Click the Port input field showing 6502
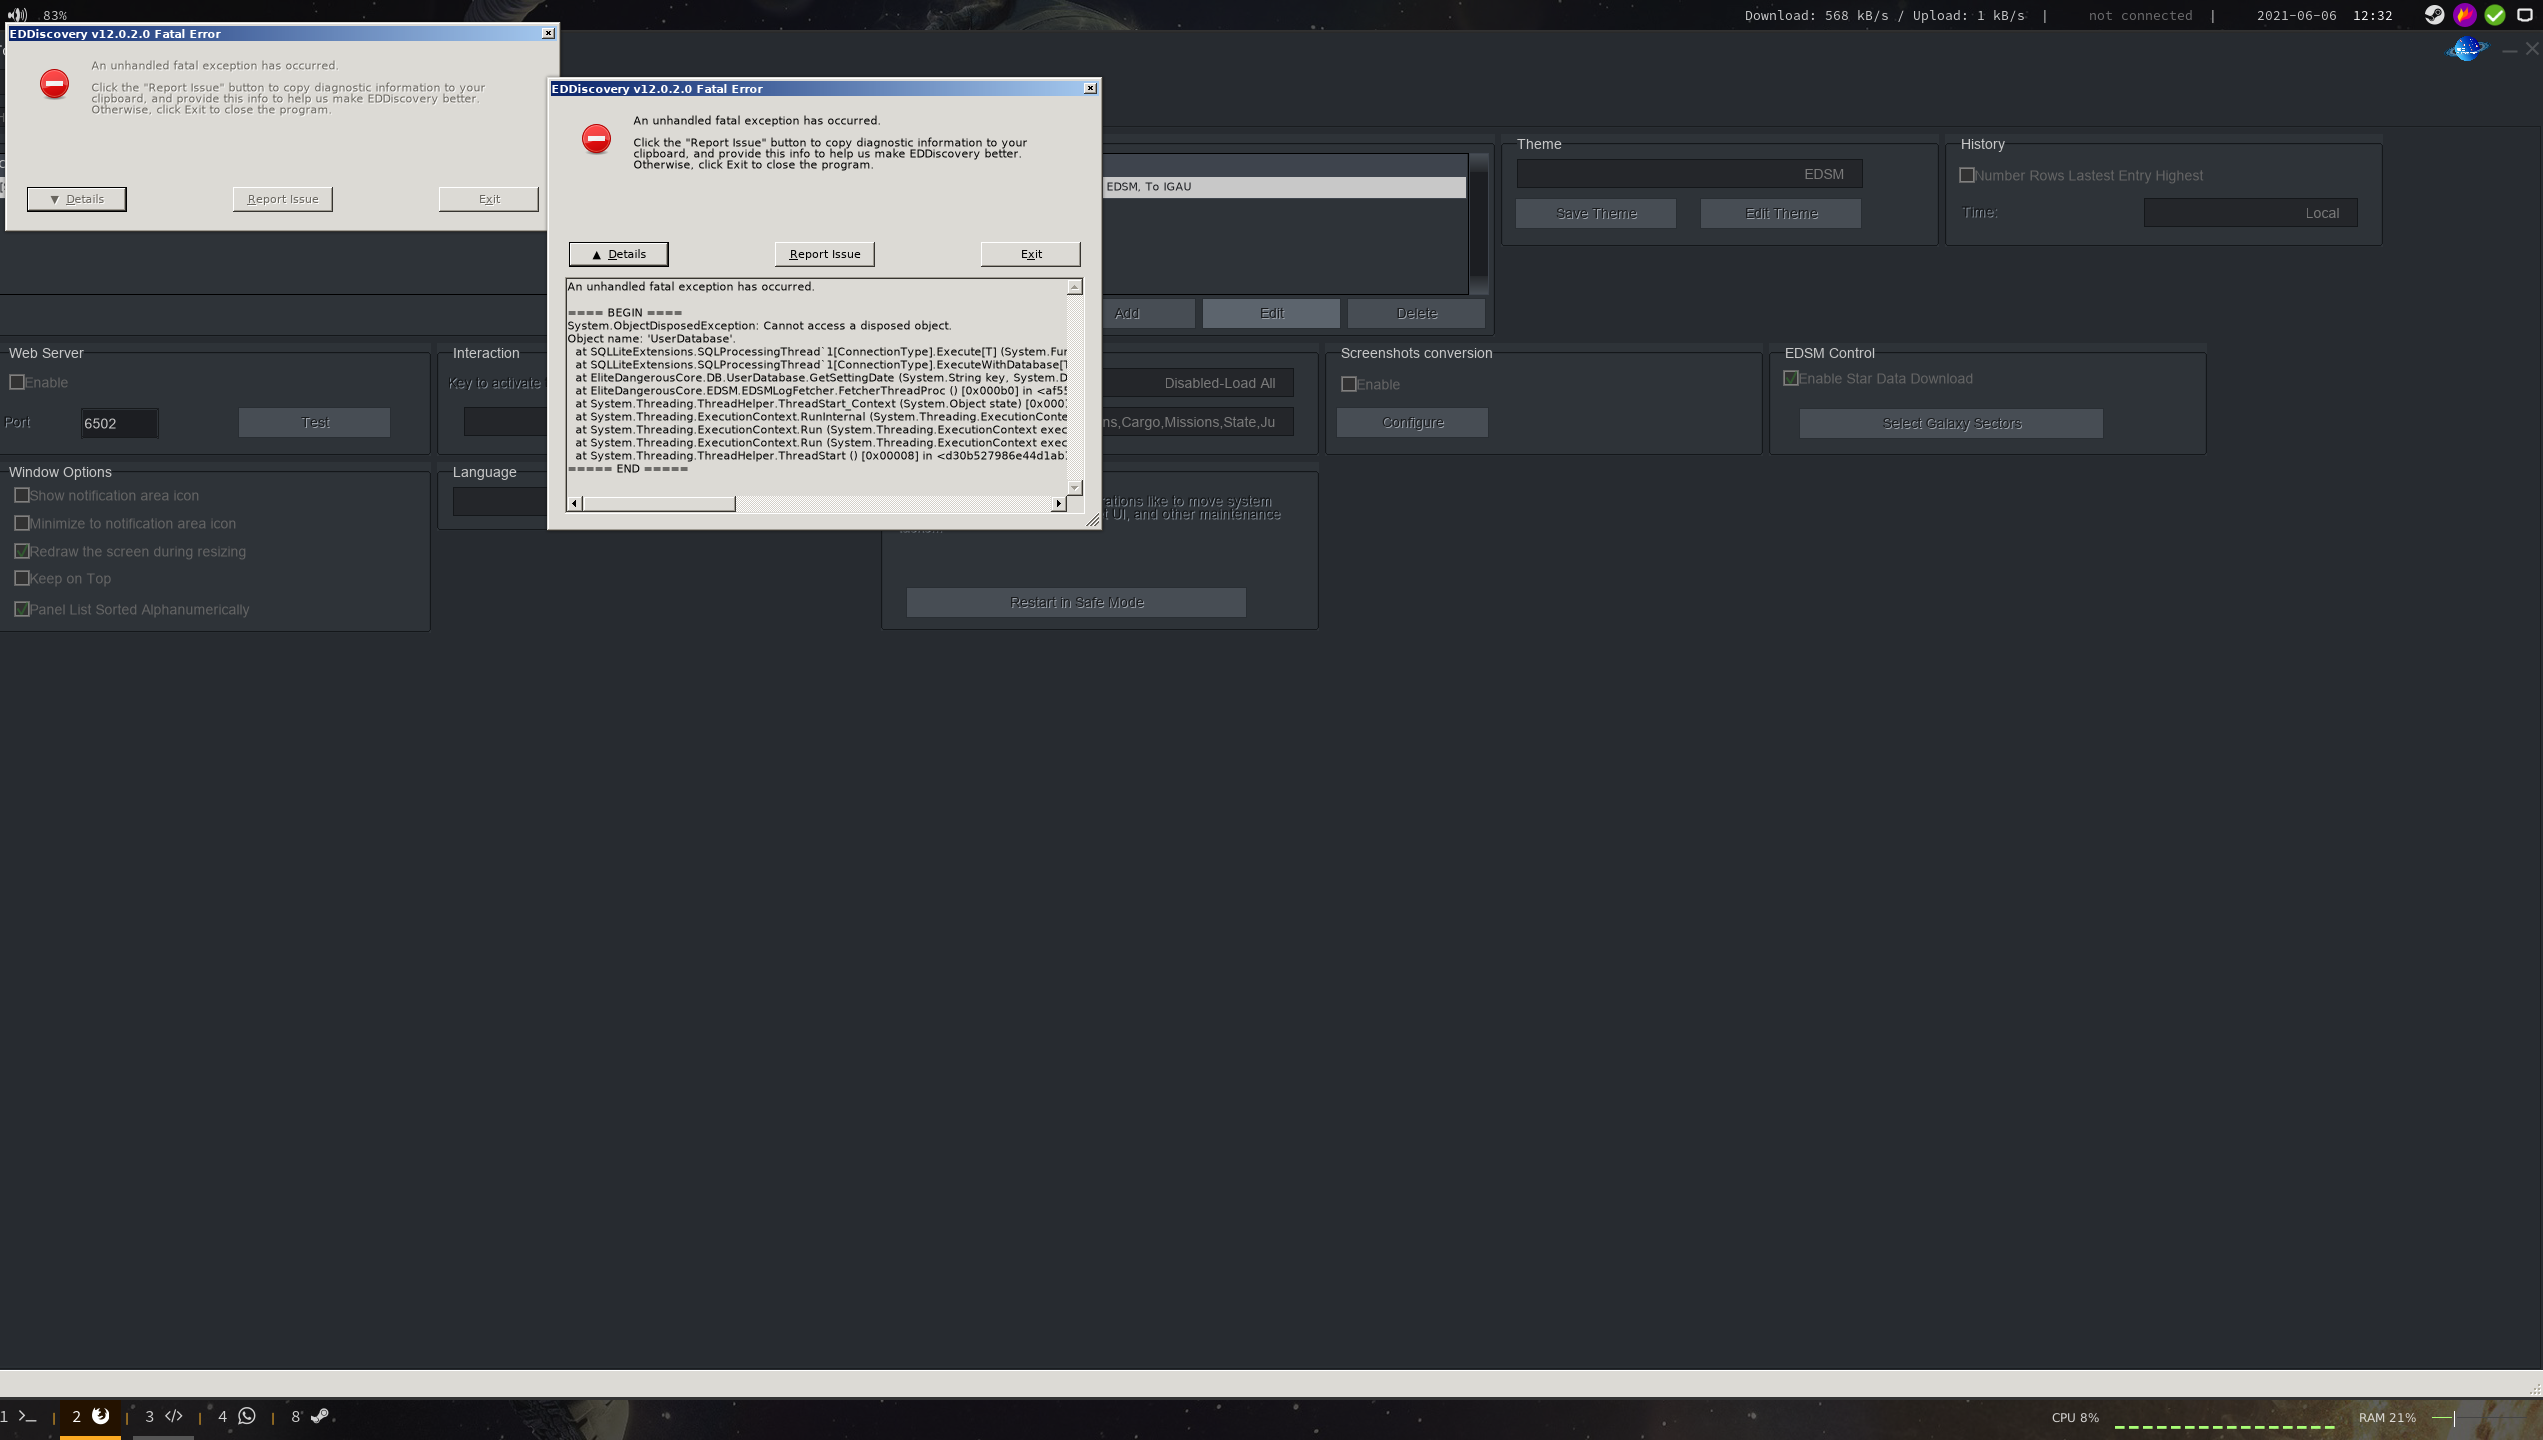 pyautogui.click(x=119, y=422)
